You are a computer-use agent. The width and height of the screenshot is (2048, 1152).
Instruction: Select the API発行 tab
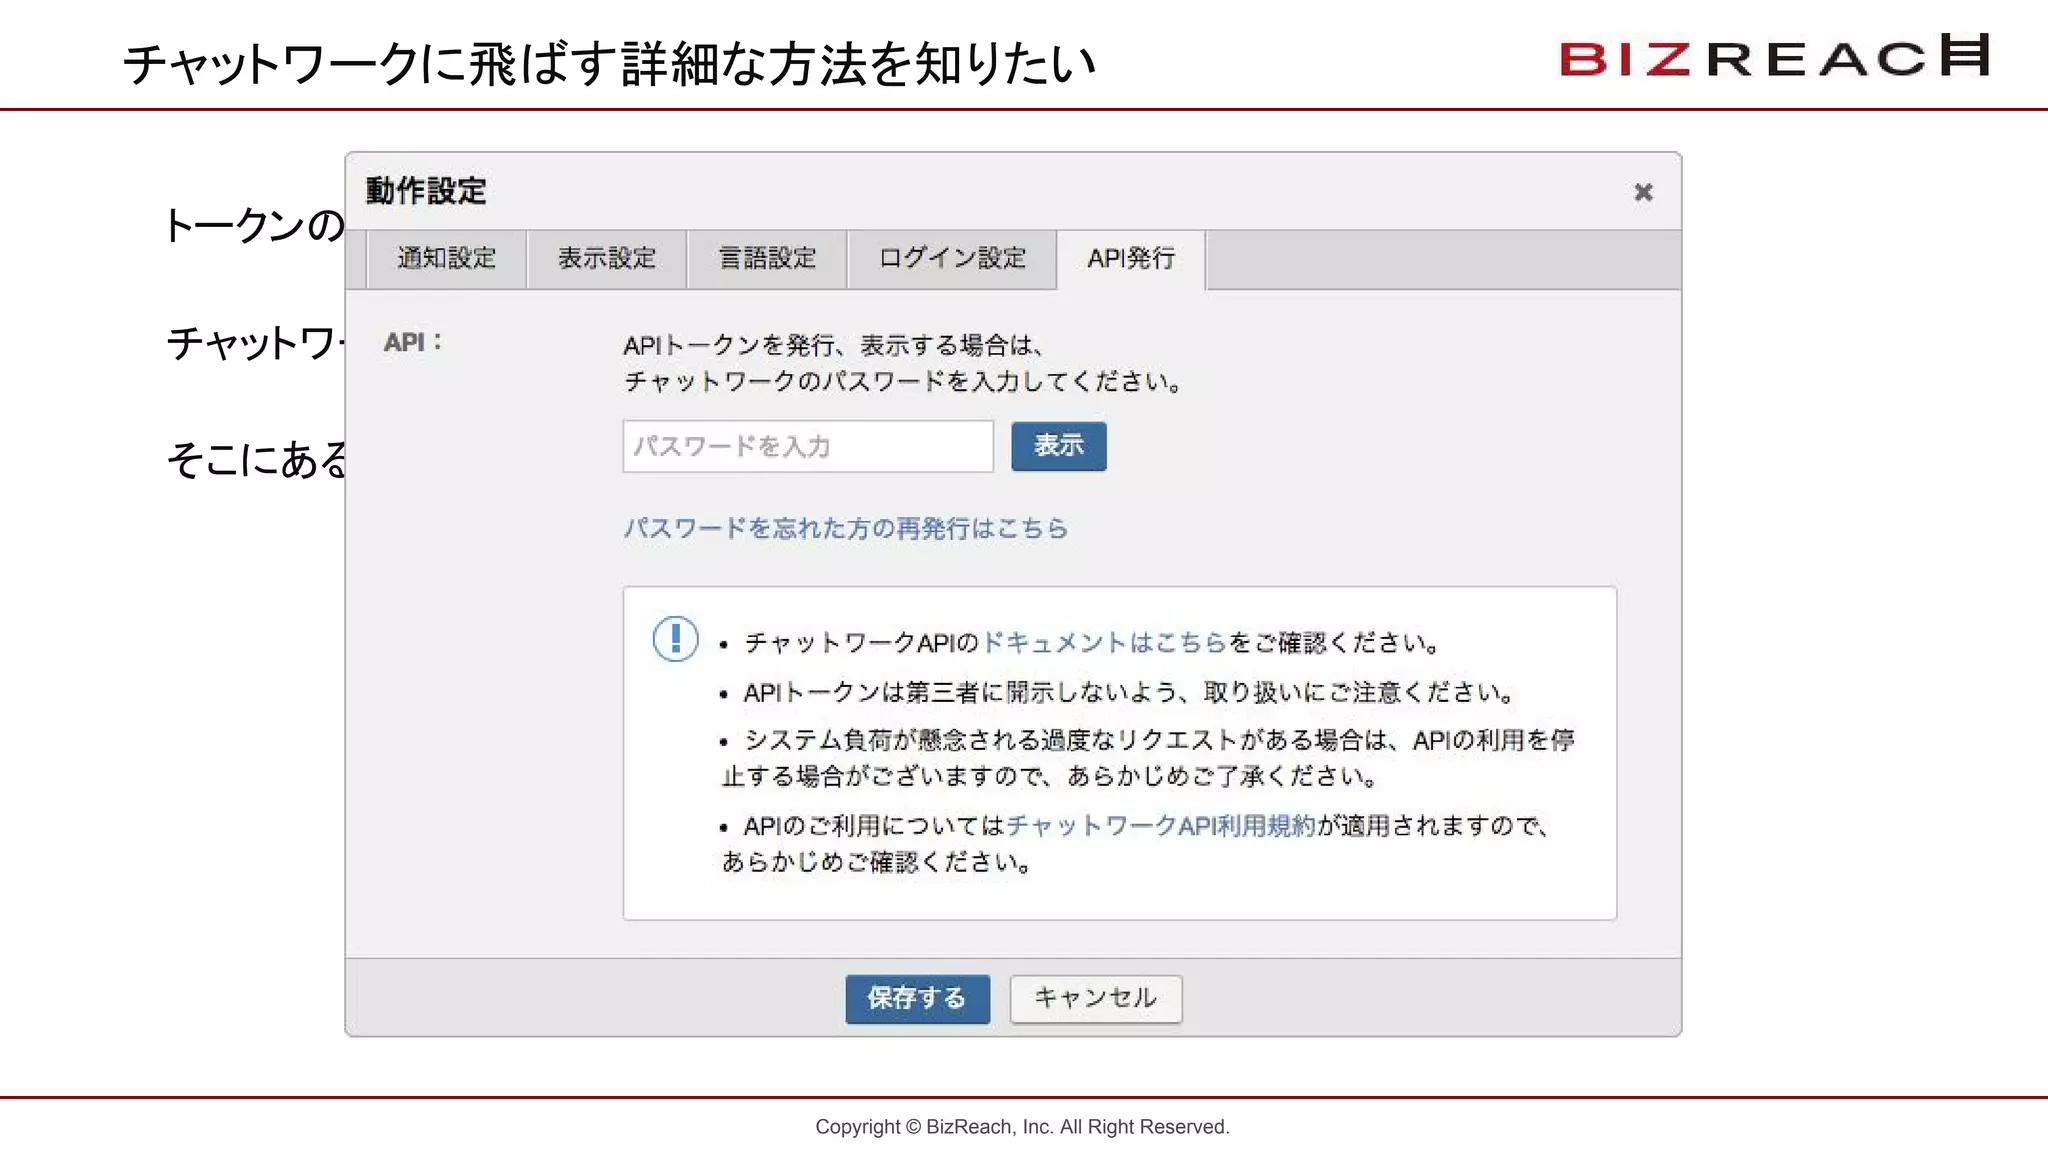tap(1131, 259)
